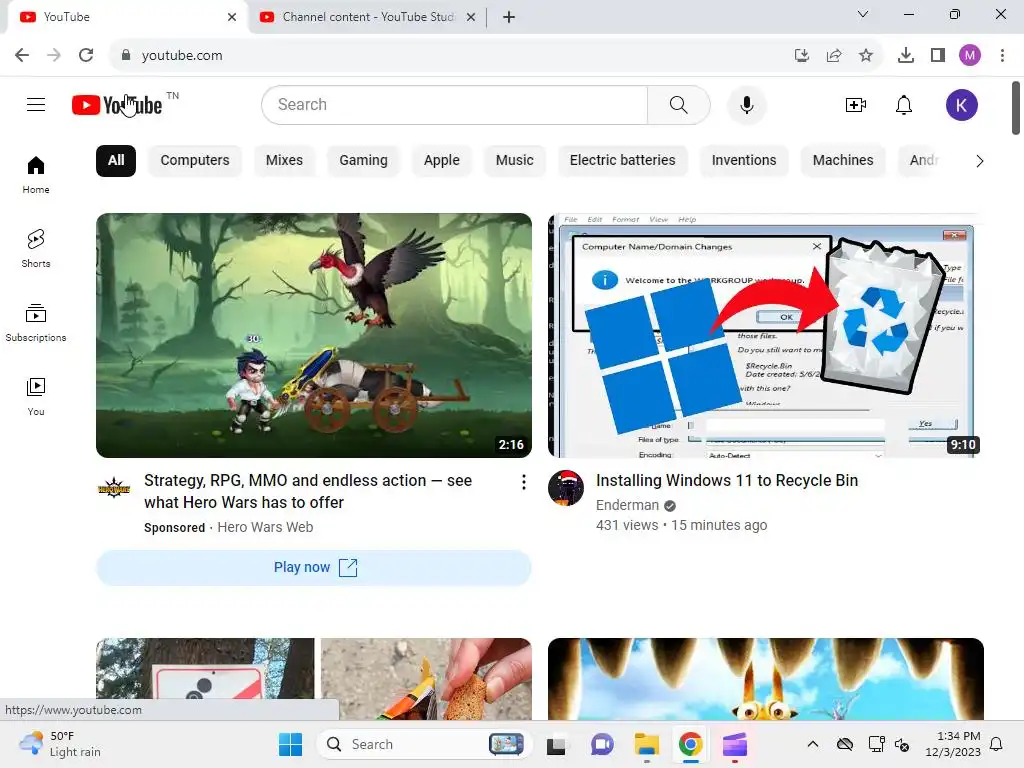Open Chrome three-dot menu
Screen dimensions: 1024x768
1002,55
